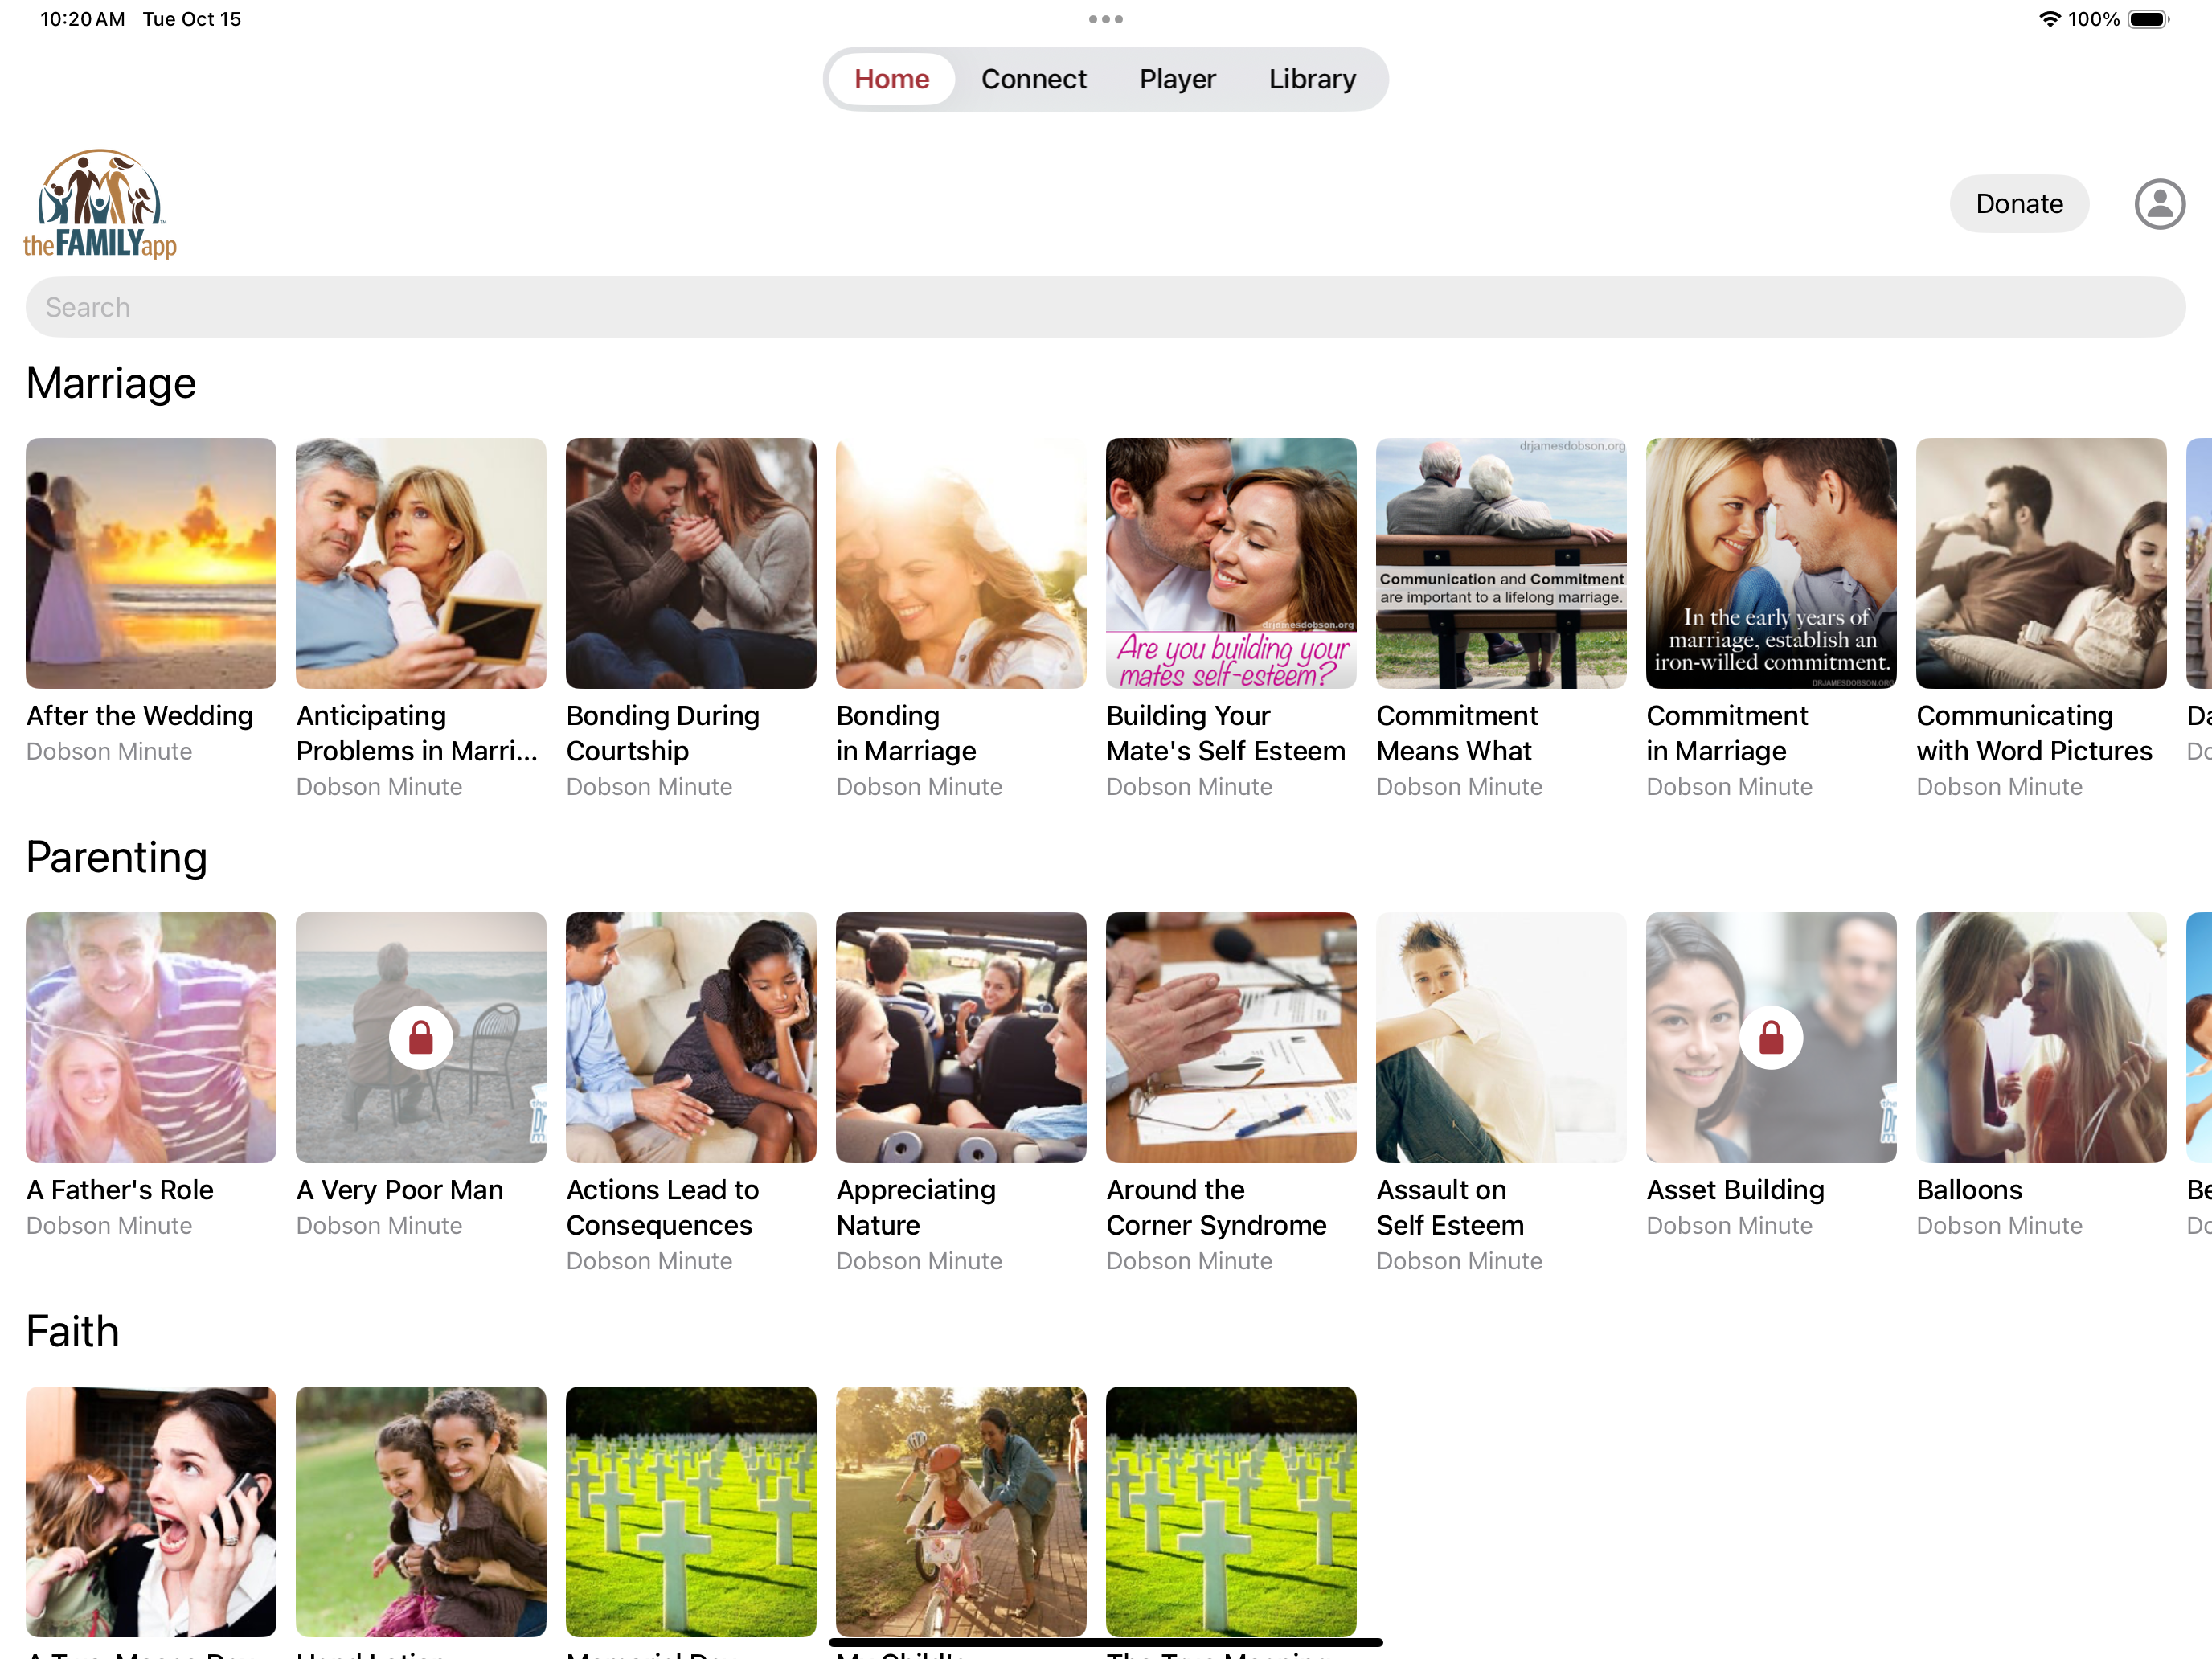
Task: Tap the Marriage section heading
Action: (111, 383)
